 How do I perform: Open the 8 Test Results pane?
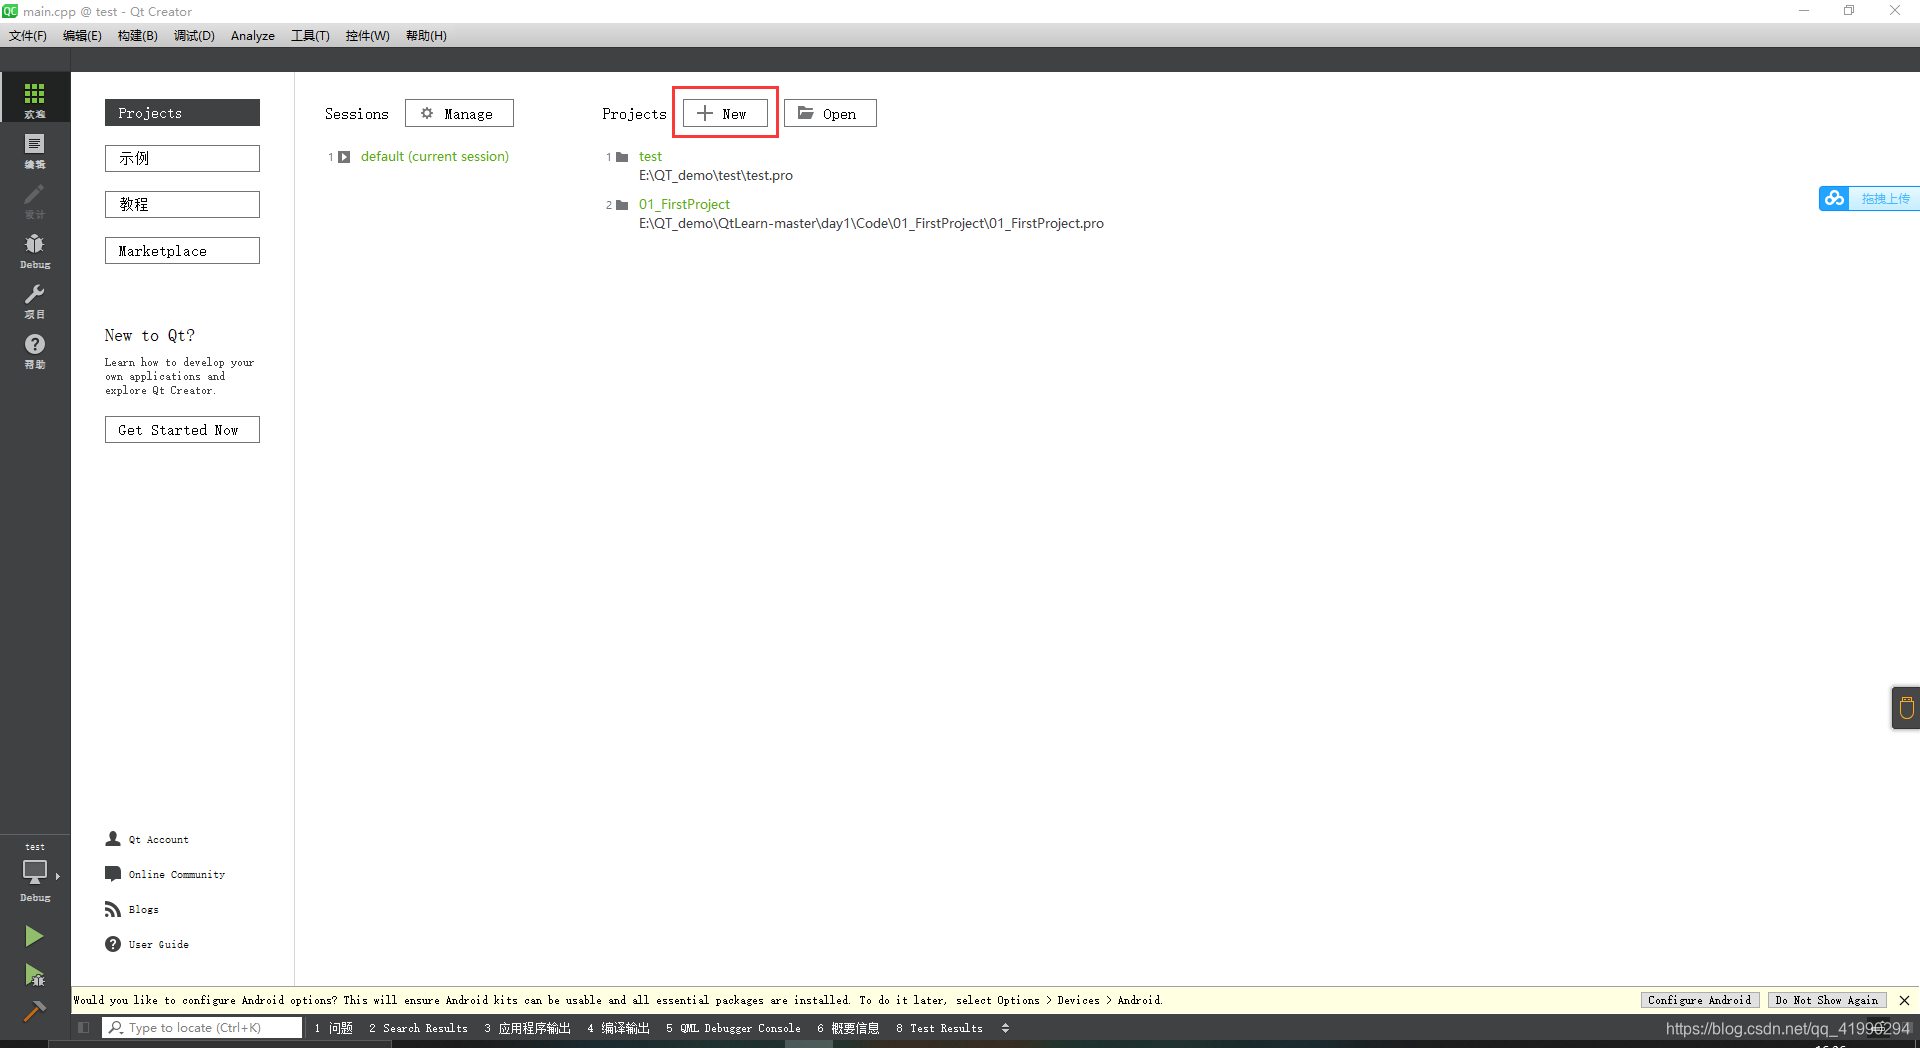click(939, 1028)
